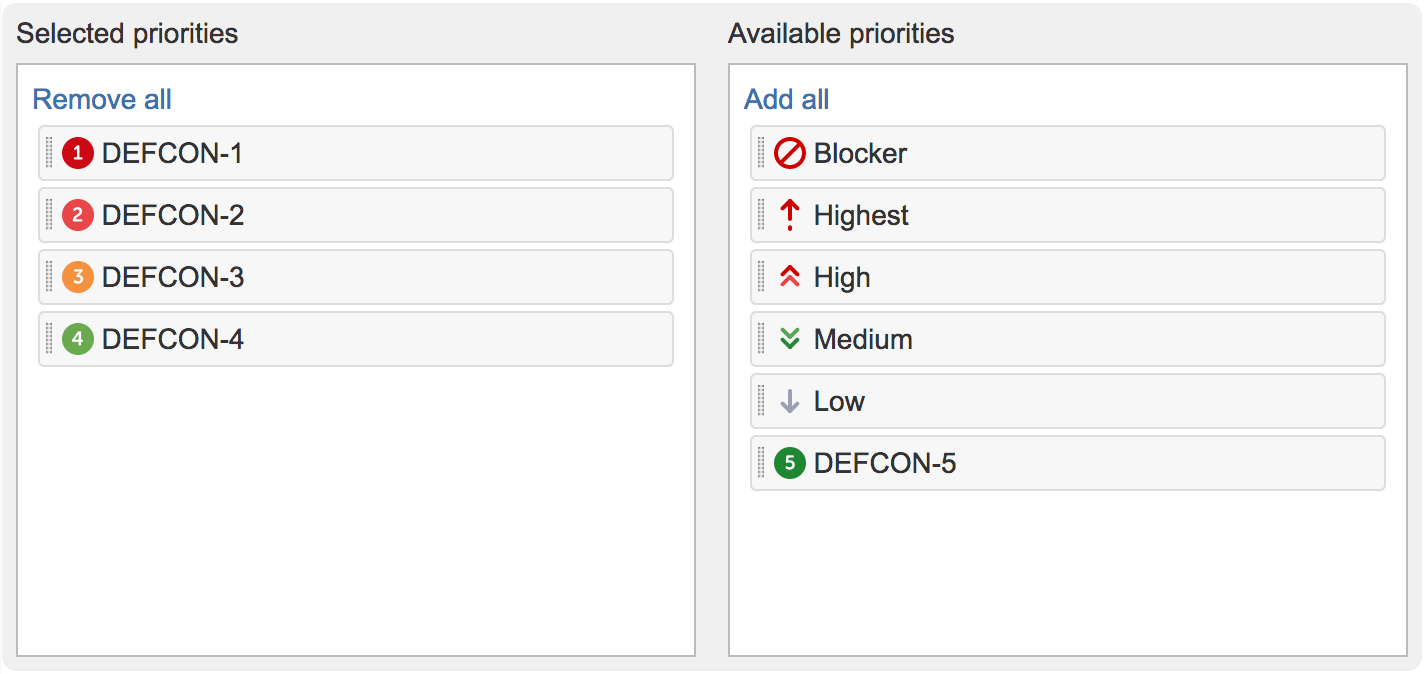Click the red DEFCON-1 priority icon
The height and width of the screenshot is (674, 1424).
(78, 153)
